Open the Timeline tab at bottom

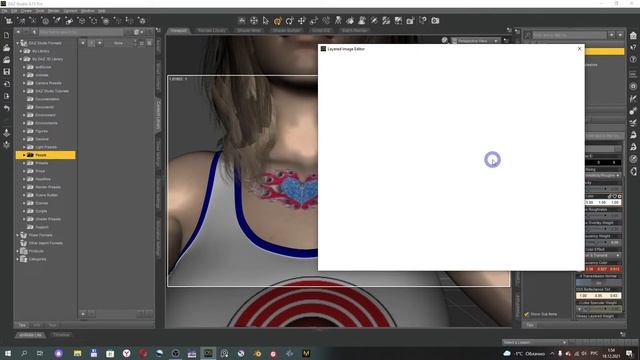[x=61, y=335]
